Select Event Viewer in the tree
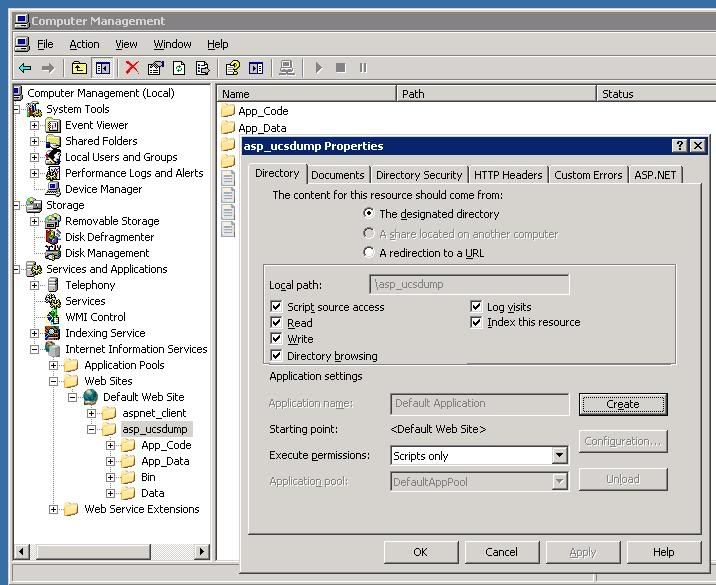 tap(96, 125)
